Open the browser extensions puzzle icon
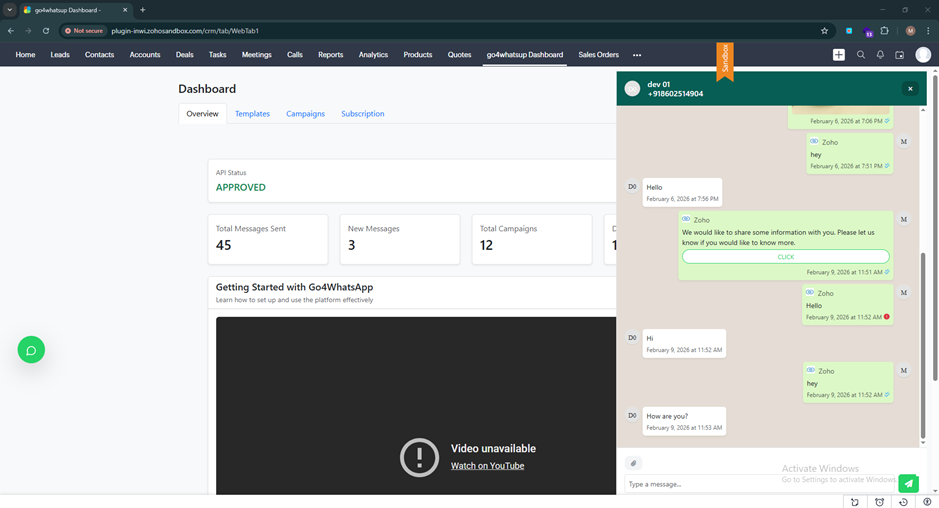The width and height of the screenshot is (939, 508). coord(884,31)
